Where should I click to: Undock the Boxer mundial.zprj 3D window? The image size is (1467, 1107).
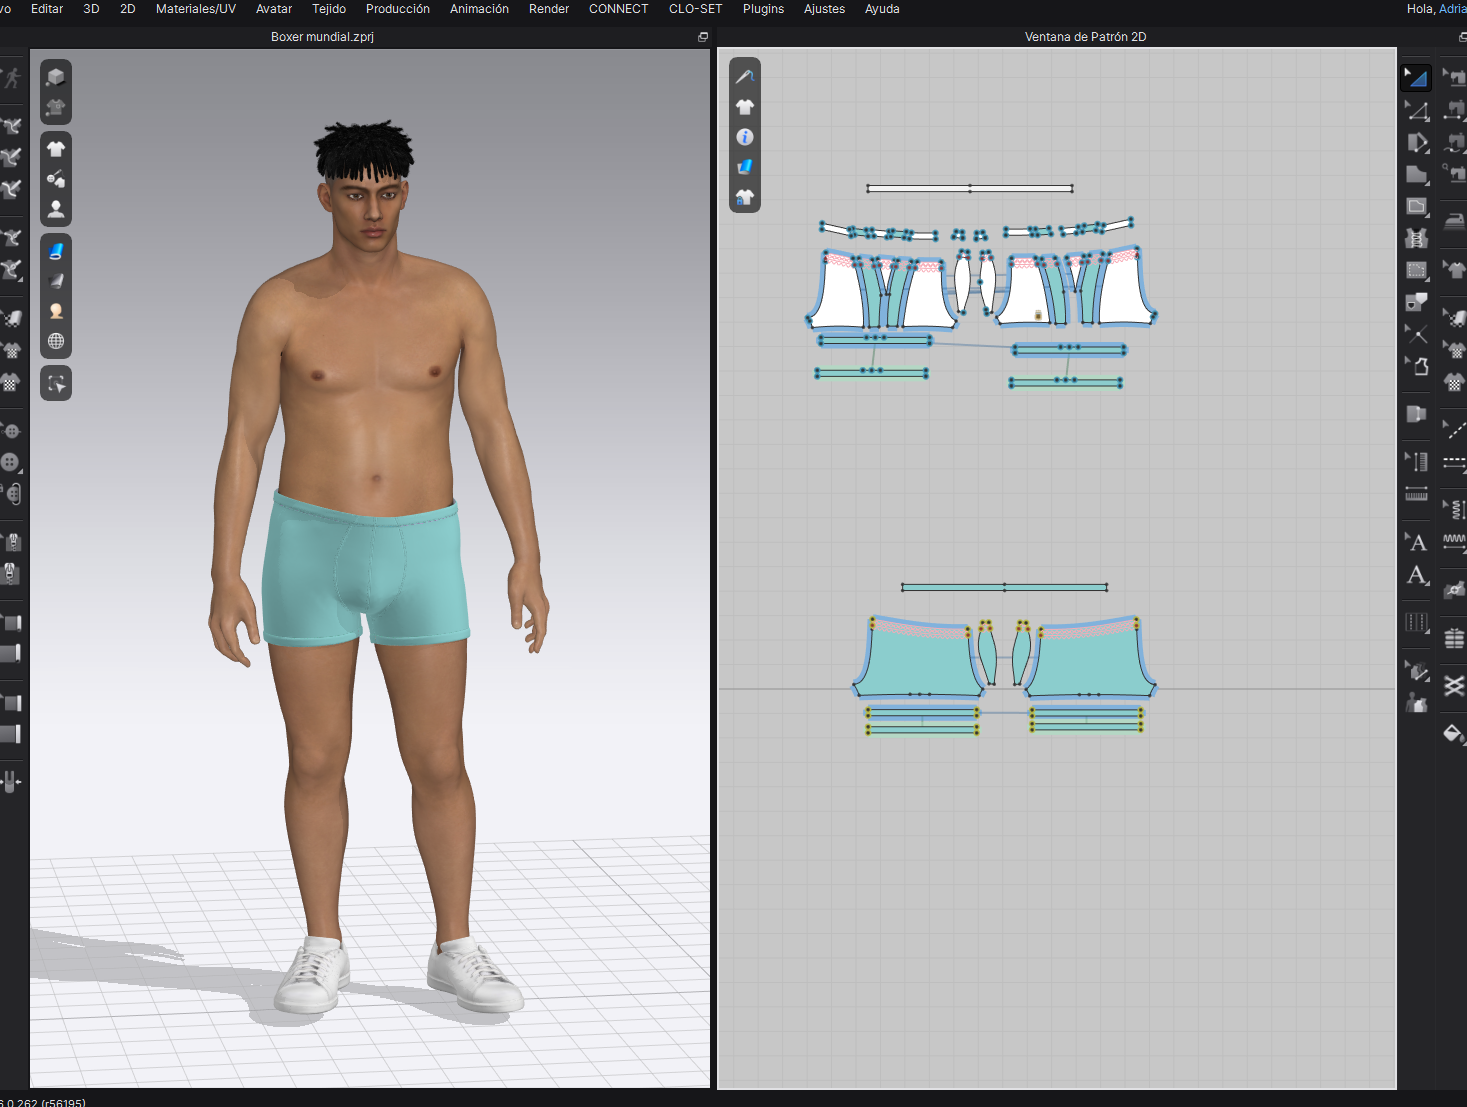pos(703,37)
